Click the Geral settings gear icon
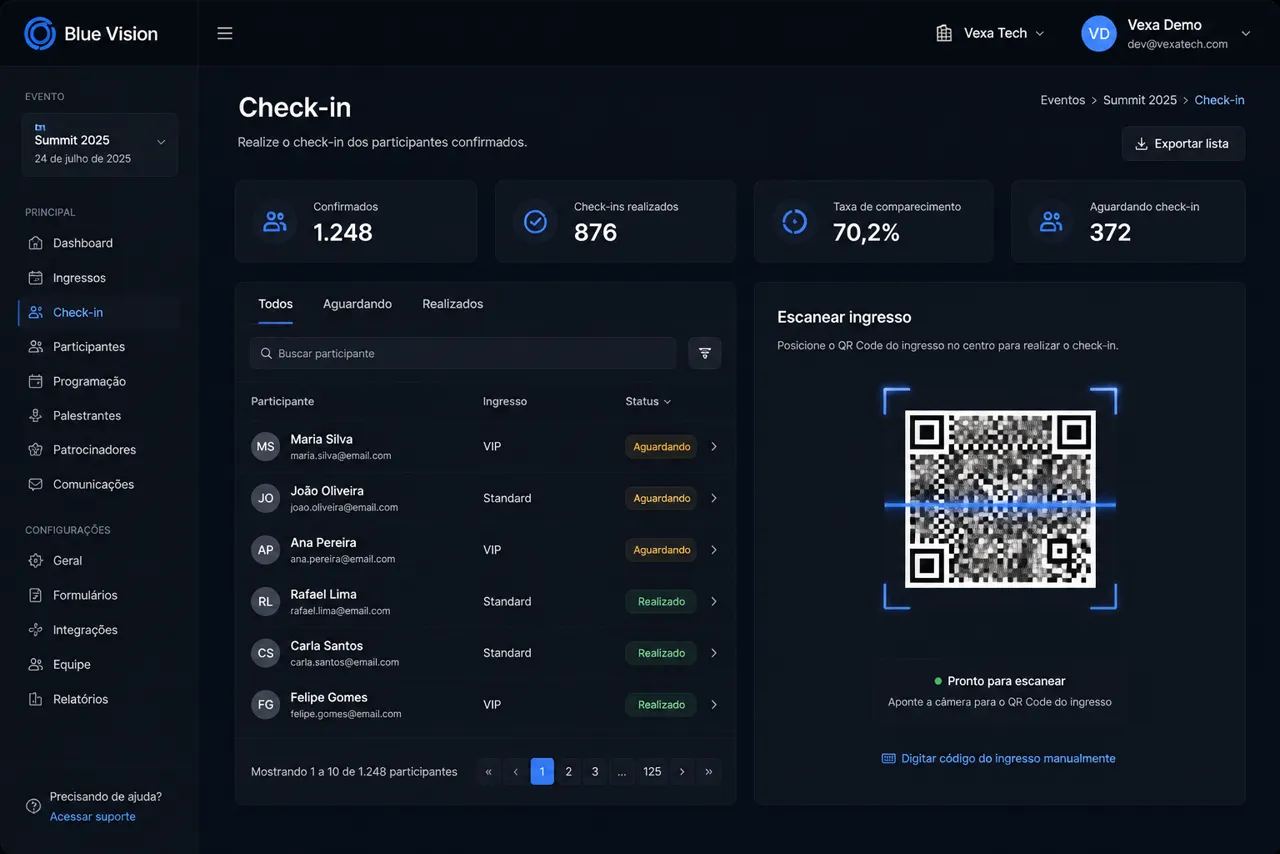Screen dimensions: 1280x854 click(x=36, y=561)
